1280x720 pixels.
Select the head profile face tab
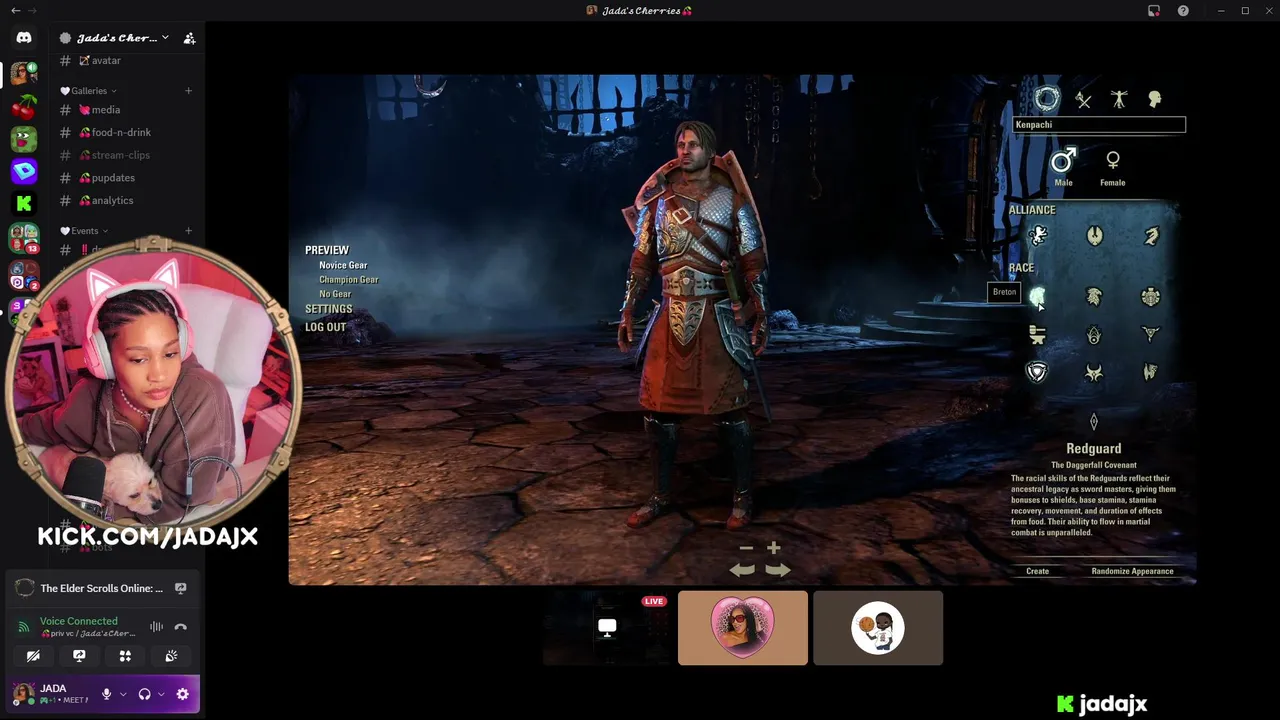coord(1155,99)
